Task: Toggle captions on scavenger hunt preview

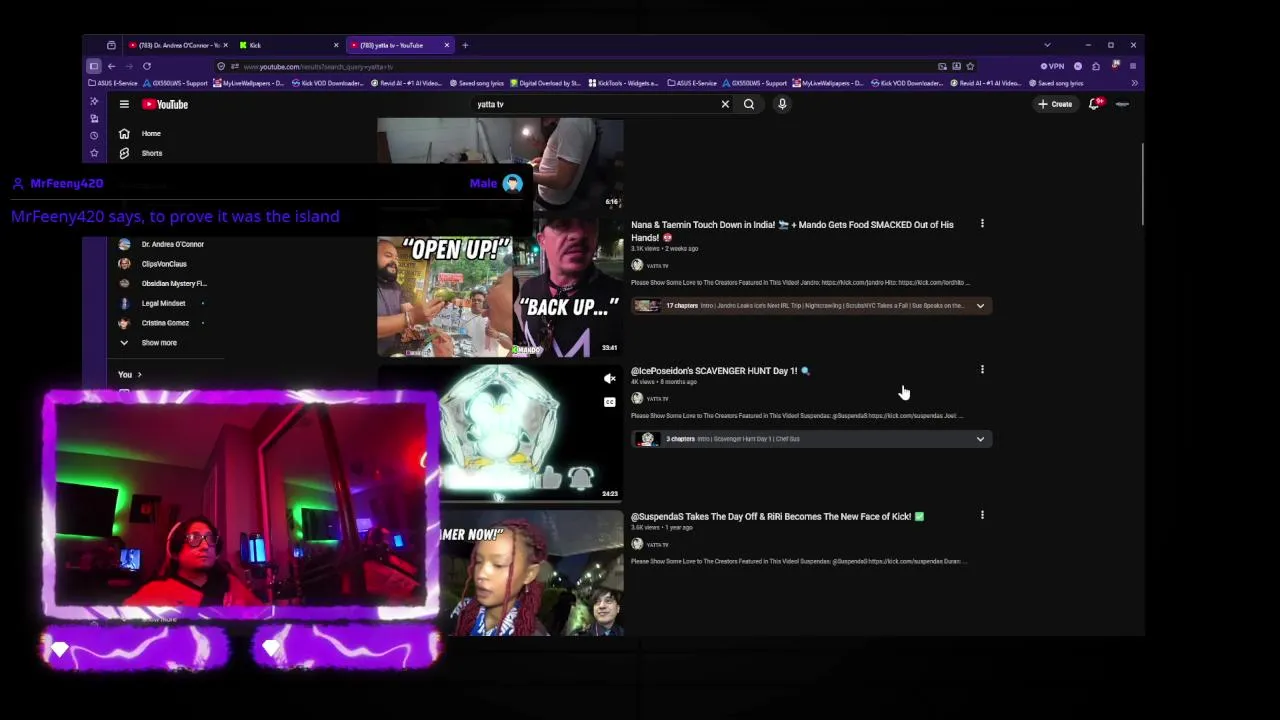Action: (x=610, y=402)
